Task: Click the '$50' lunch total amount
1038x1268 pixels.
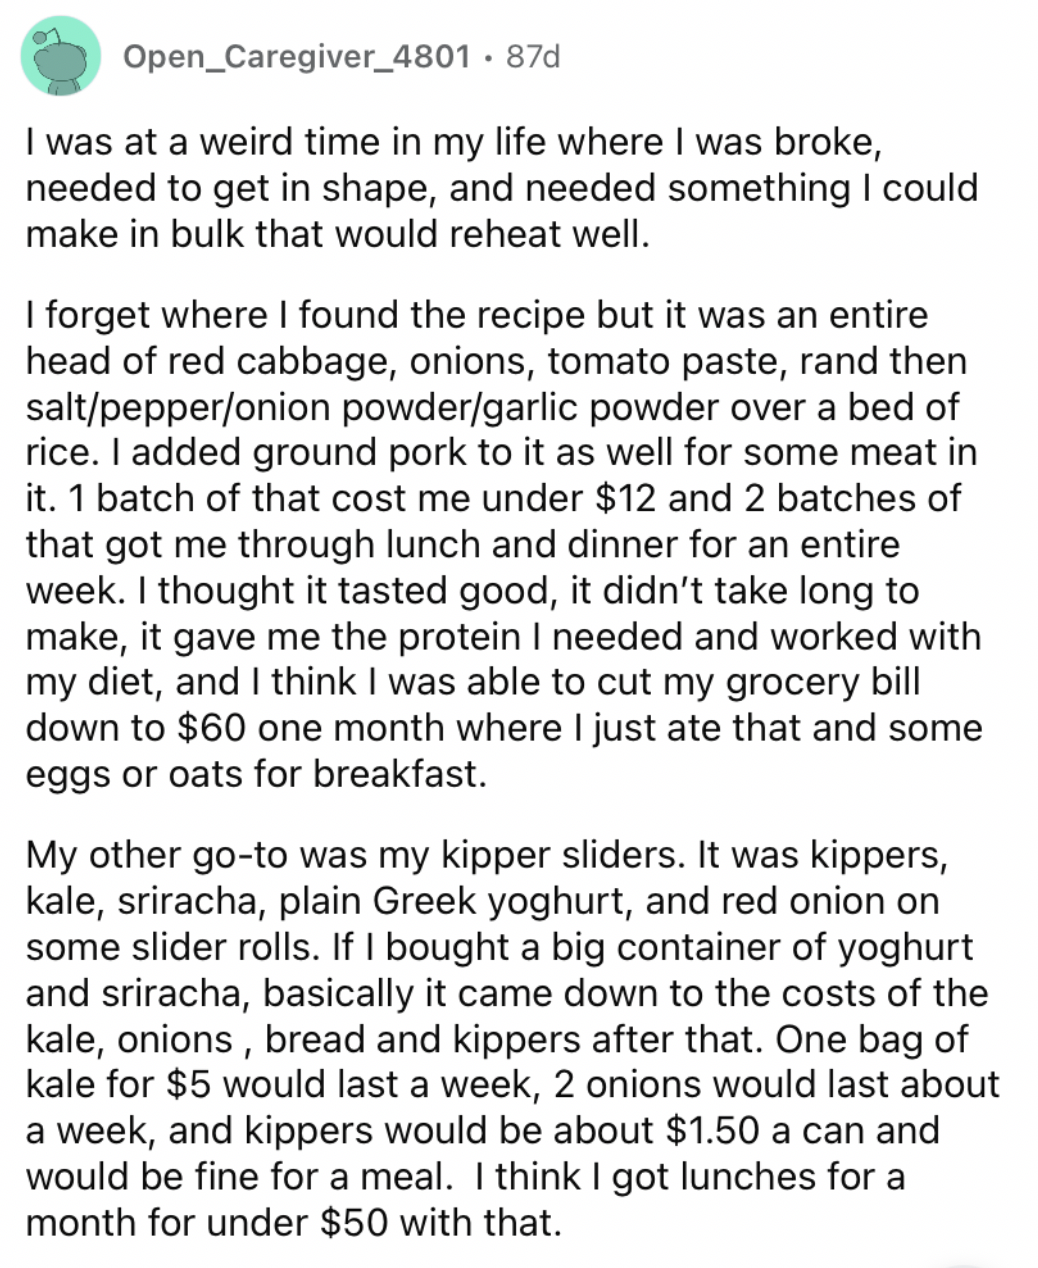Action: coord(362,1221)
